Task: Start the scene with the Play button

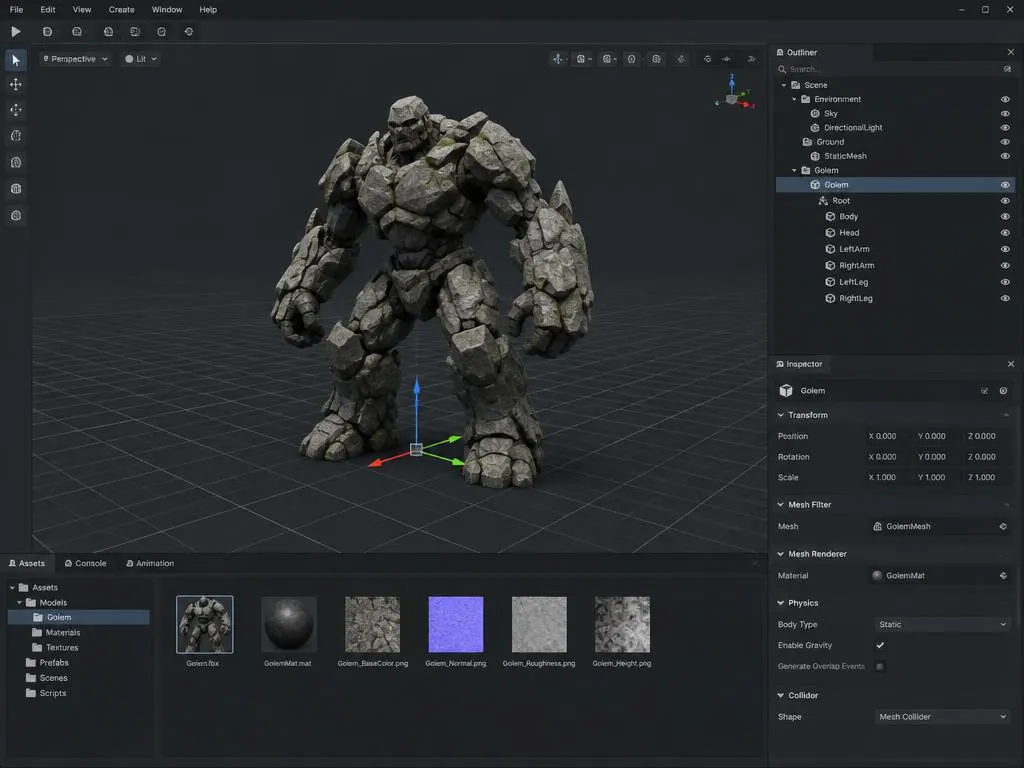Action: [x=16, y=31]
